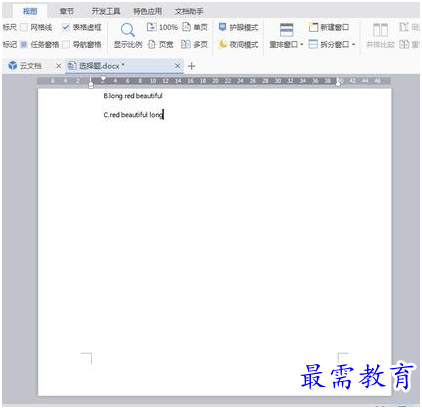Turn on 护眼模式 eye protection mode
The height and width of the screenshot is (408, 422).
click(x=238, y=27)
